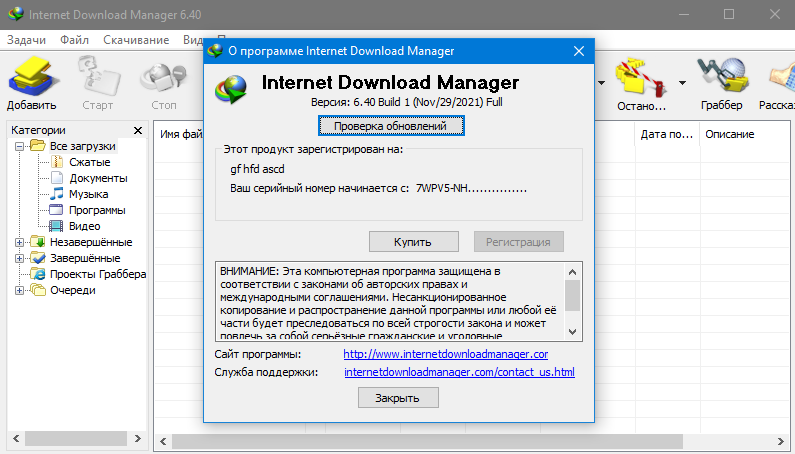Open the Скачивание menu
This screenshot has width=795, height=454.
(x=136, y=40)
